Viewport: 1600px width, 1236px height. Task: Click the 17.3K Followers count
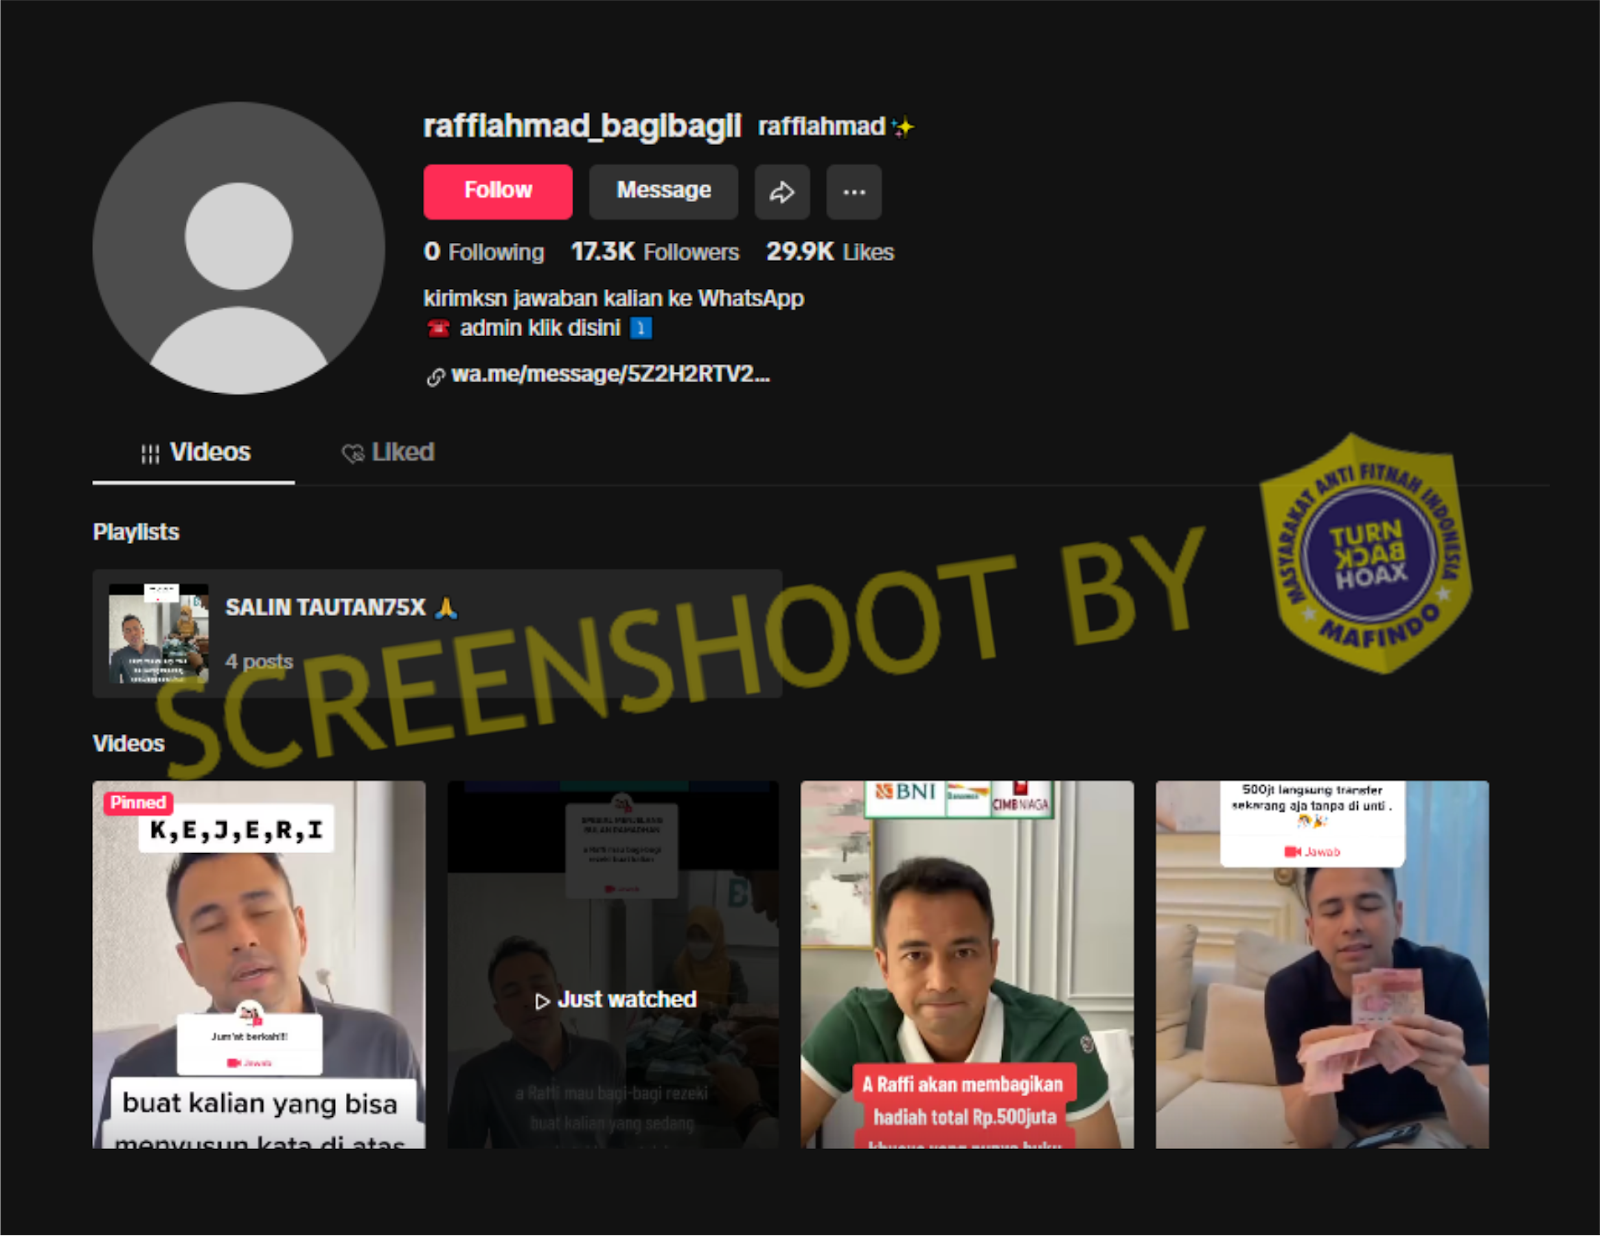pyautogui.click(x=654, y=252)
